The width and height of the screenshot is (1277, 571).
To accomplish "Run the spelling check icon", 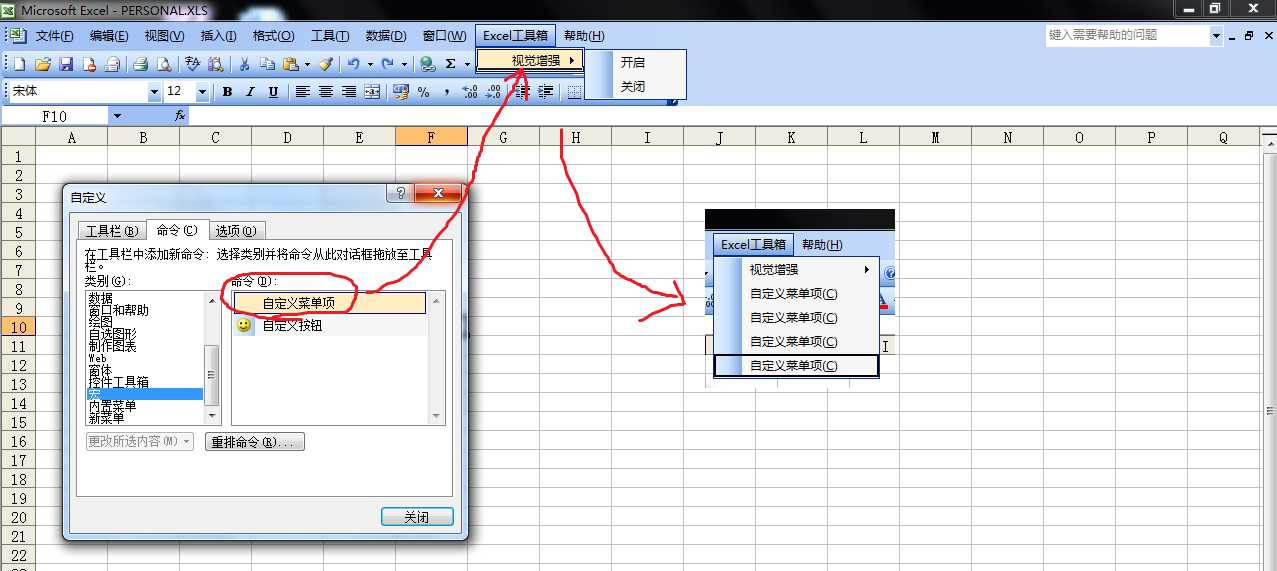I will click(x=193, y=64).
